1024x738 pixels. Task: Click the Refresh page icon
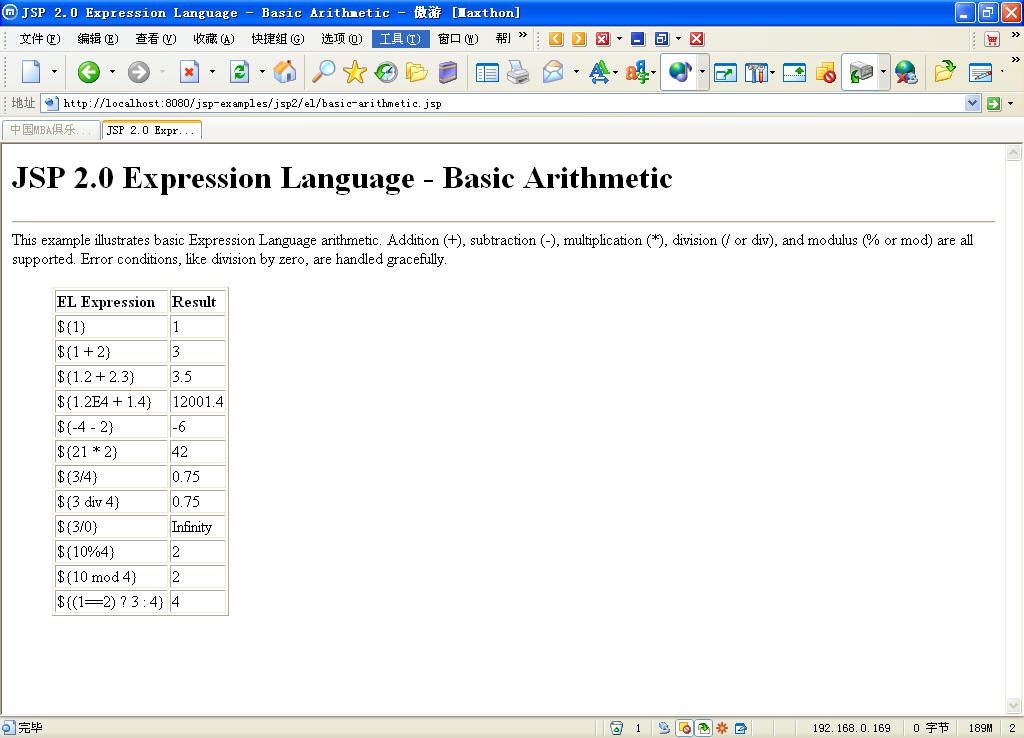pos(240,72)
